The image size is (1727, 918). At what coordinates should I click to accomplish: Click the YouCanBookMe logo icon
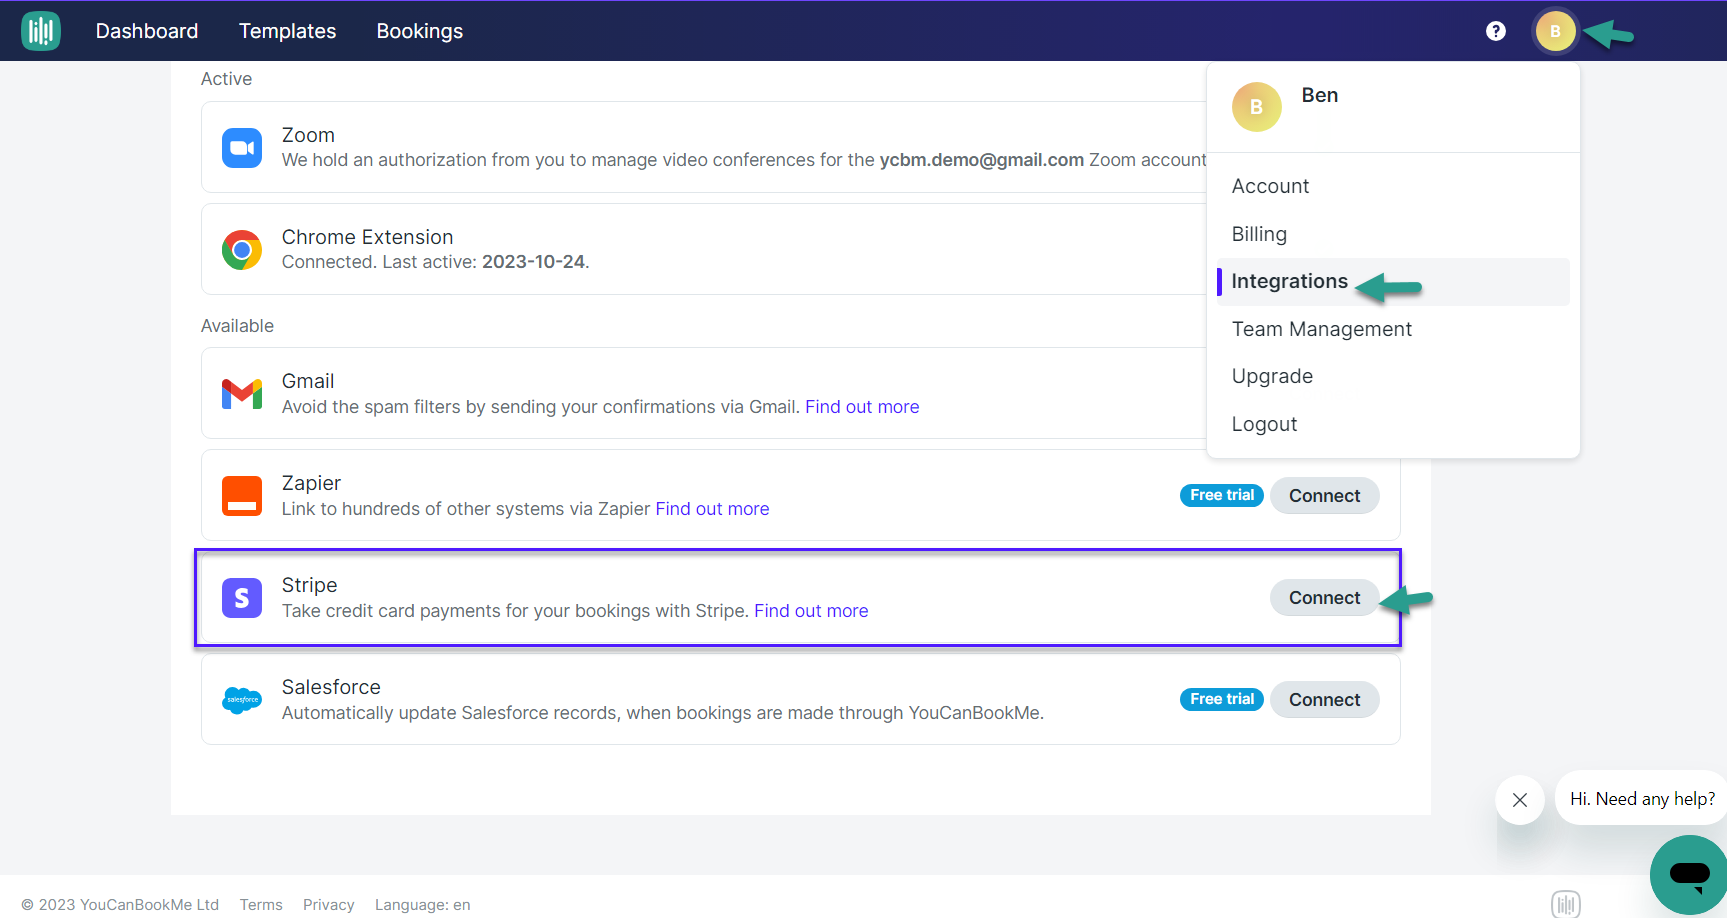41,31
